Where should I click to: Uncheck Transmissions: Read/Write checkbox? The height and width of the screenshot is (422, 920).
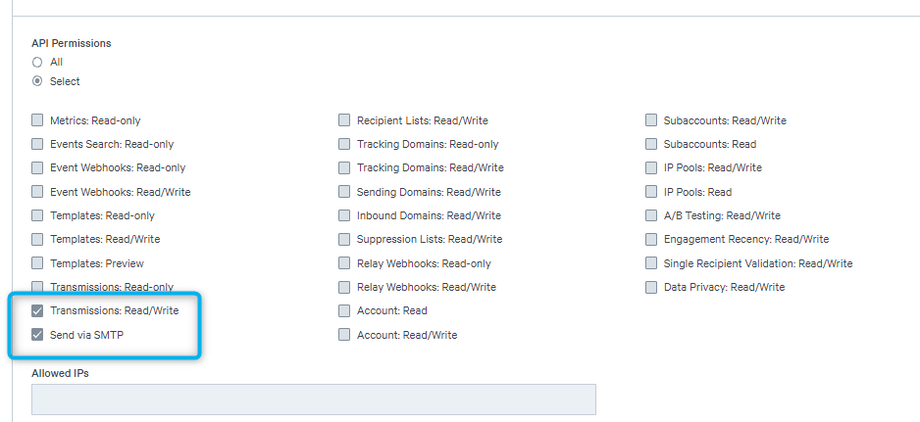[38, 311]
